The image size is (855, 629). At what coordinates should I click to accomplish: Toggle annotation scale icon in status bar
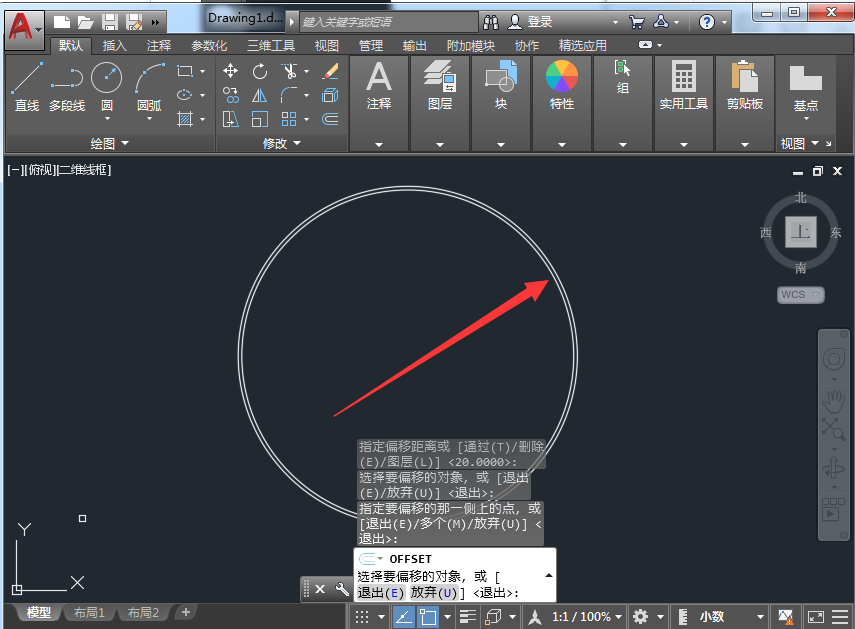click(x=535, y=617)
